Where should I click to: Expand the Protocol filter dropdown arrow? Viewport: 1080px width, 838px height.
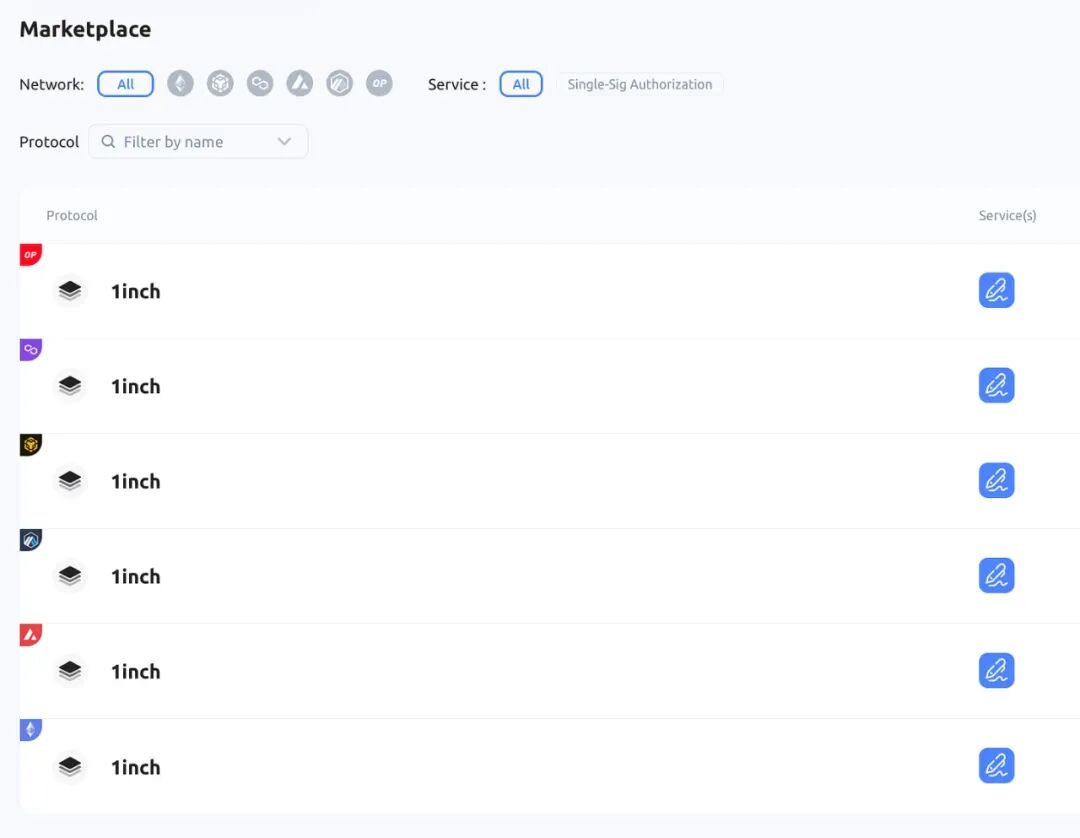[x=284, y=141]
